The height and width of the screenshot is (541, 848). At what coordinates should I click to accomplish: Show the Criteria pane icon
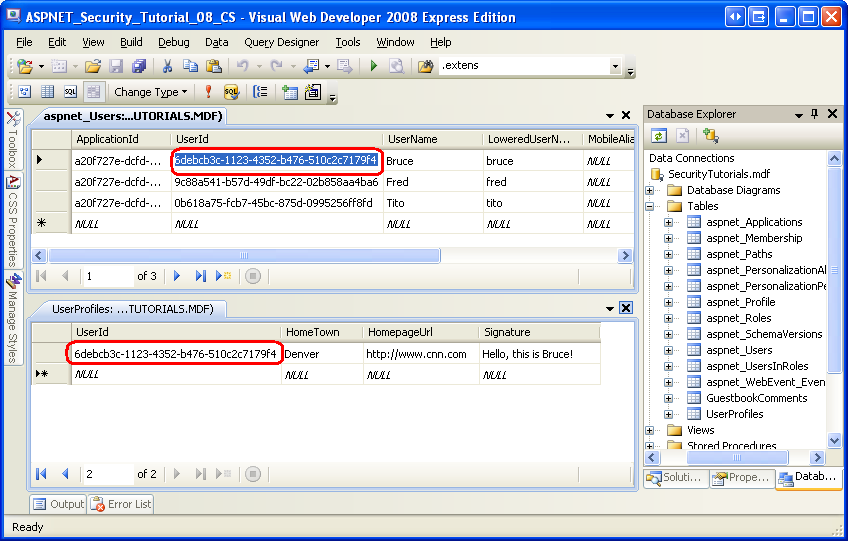click(48, 92)
